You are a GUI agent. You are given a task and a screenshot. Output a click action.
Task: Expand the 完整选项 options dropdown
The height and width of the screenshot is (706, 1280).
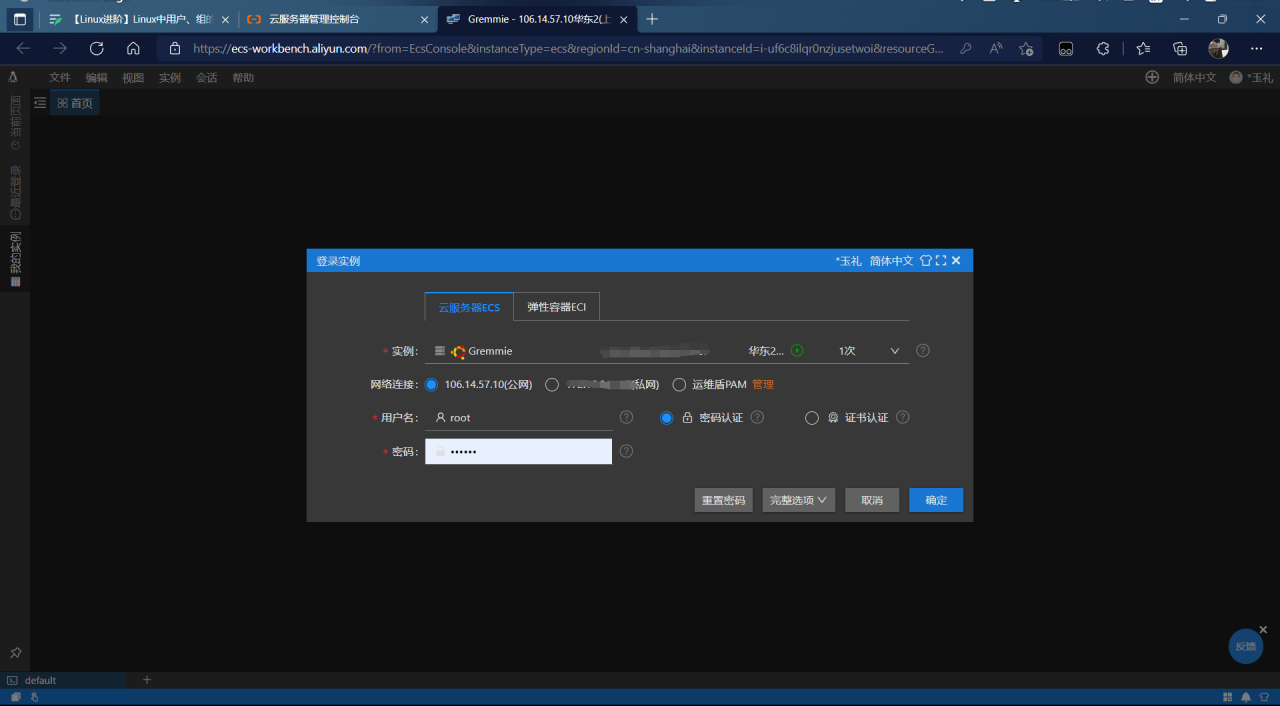[799, 500]
